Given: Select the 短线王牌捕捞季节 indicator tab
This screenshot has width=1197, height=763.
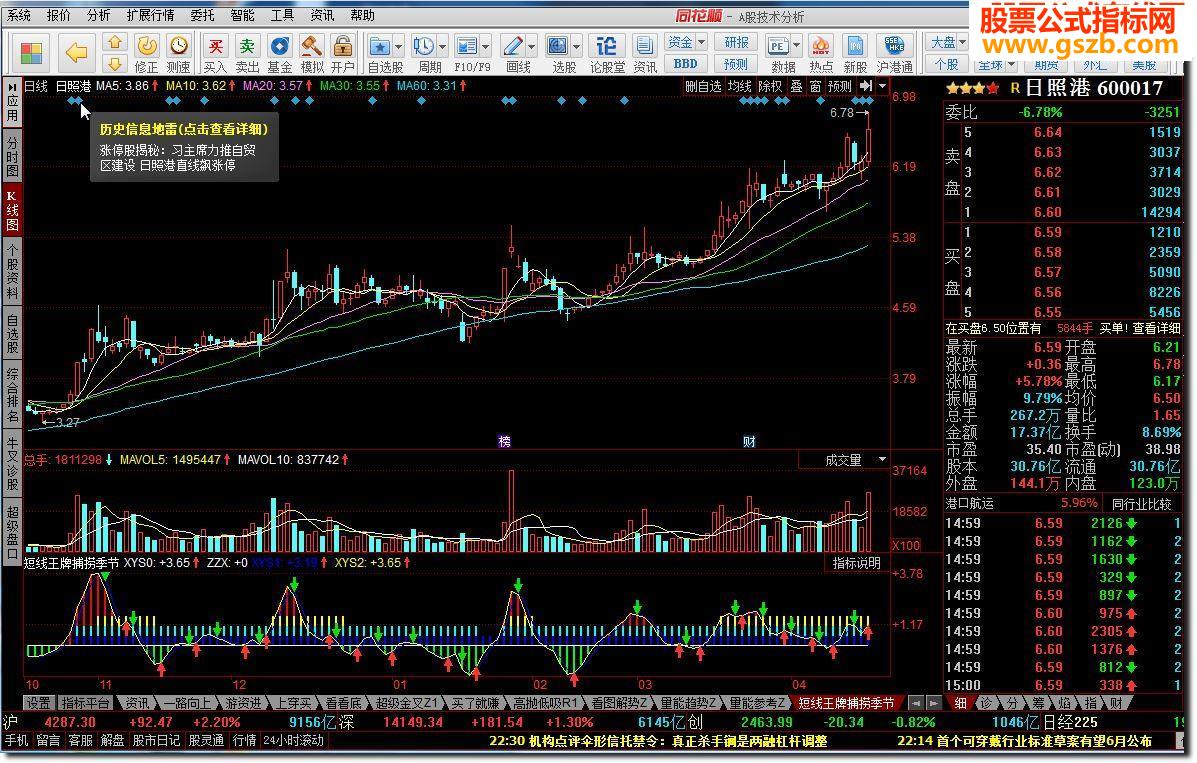Looking at the screenshot, I should pyautogui.click(x=847, y=703).
